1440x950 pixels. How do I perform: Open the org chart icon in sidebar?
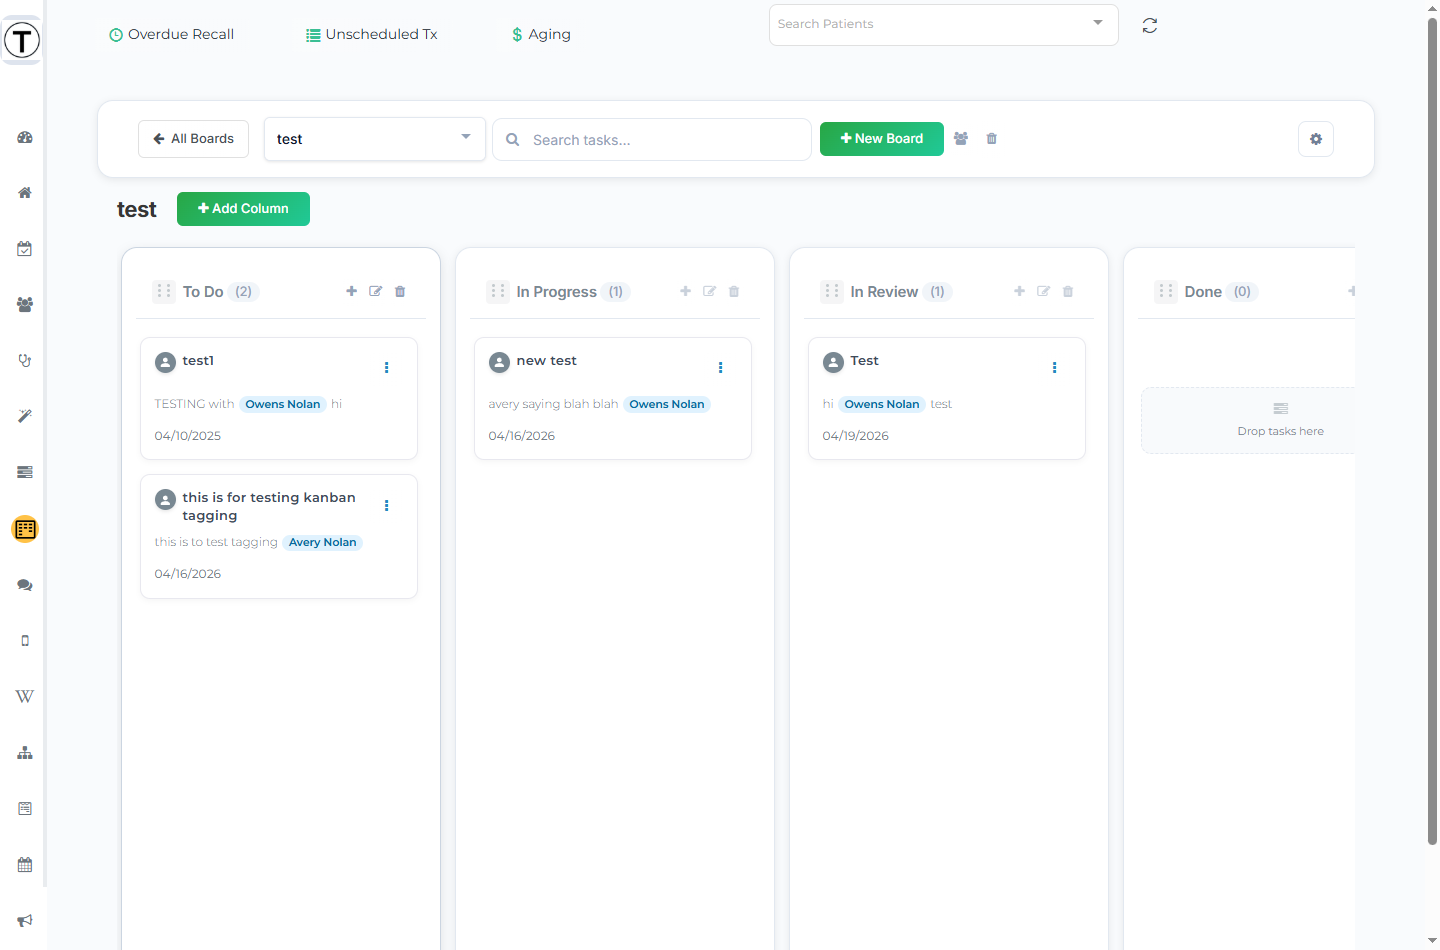25,753
